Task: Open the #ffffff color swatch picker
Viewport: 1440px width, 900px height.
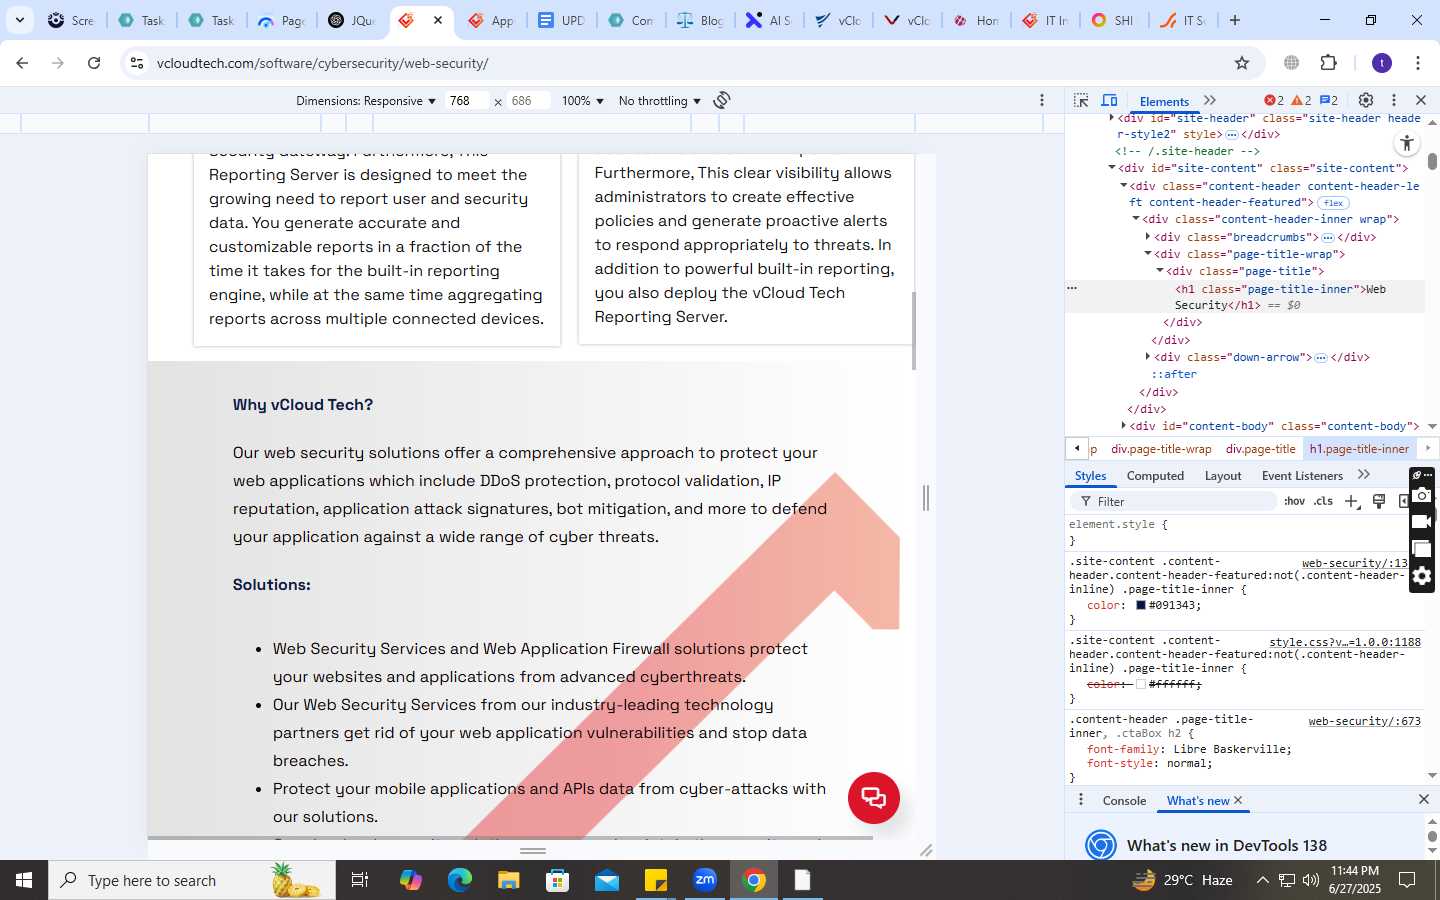Action: coord(1140,684)
